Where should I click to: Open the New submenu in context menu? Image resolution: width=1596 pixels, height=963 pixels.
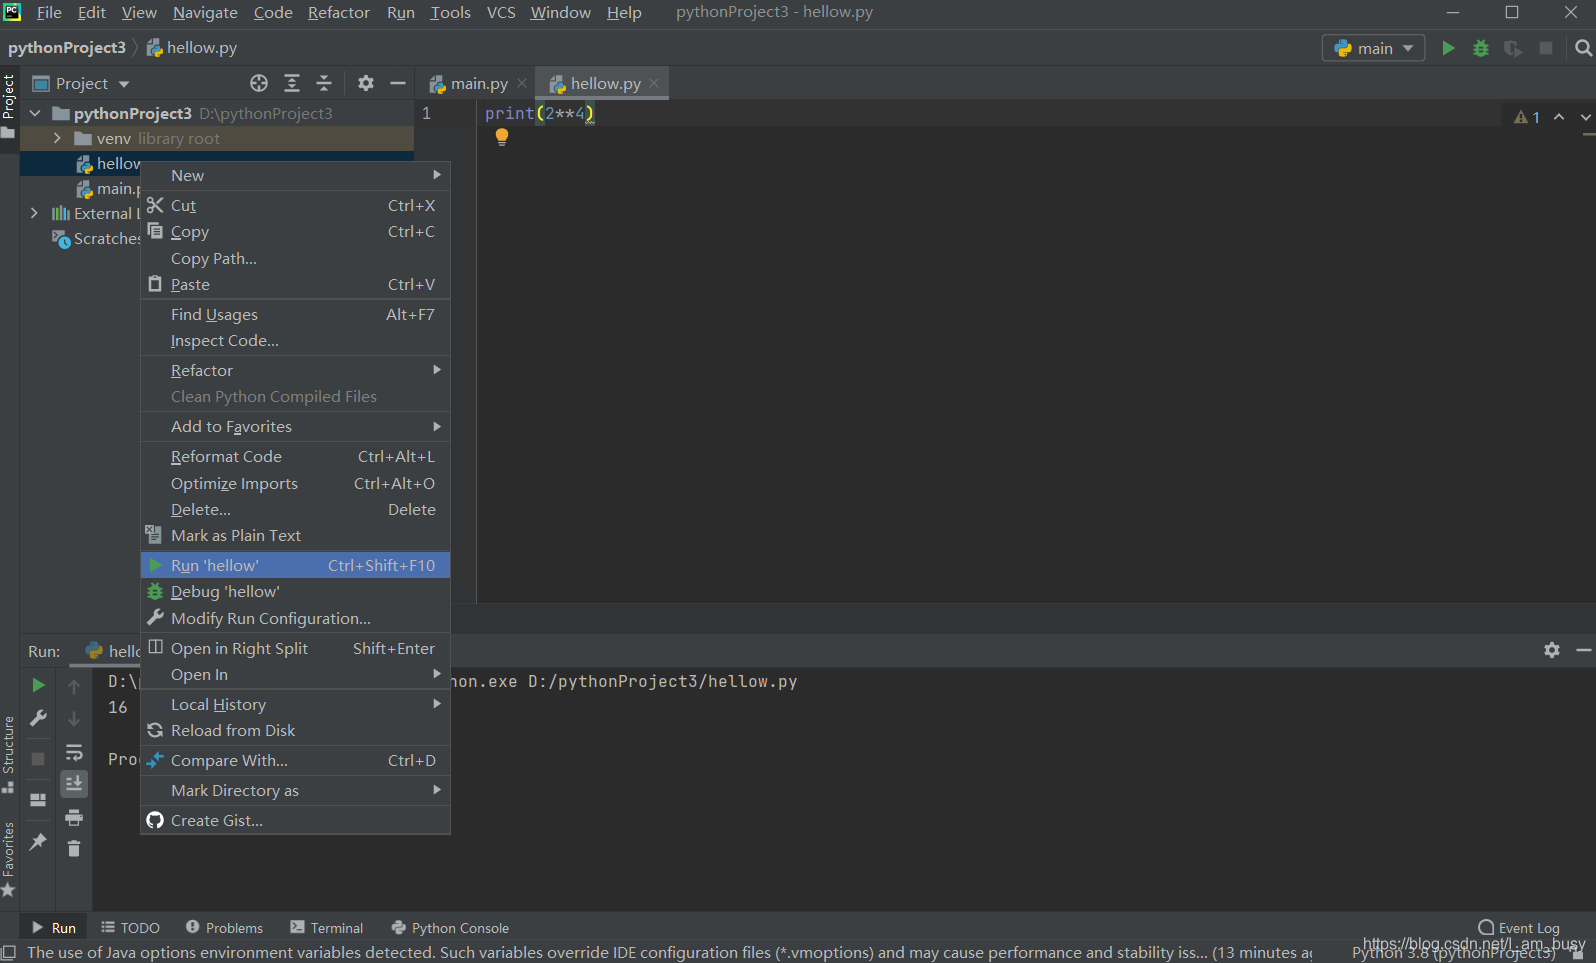[x=295, y=175]
